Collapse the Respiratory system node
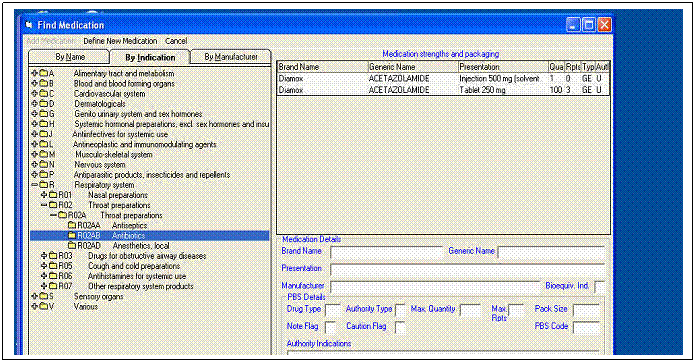 click(x=35, y=185)
